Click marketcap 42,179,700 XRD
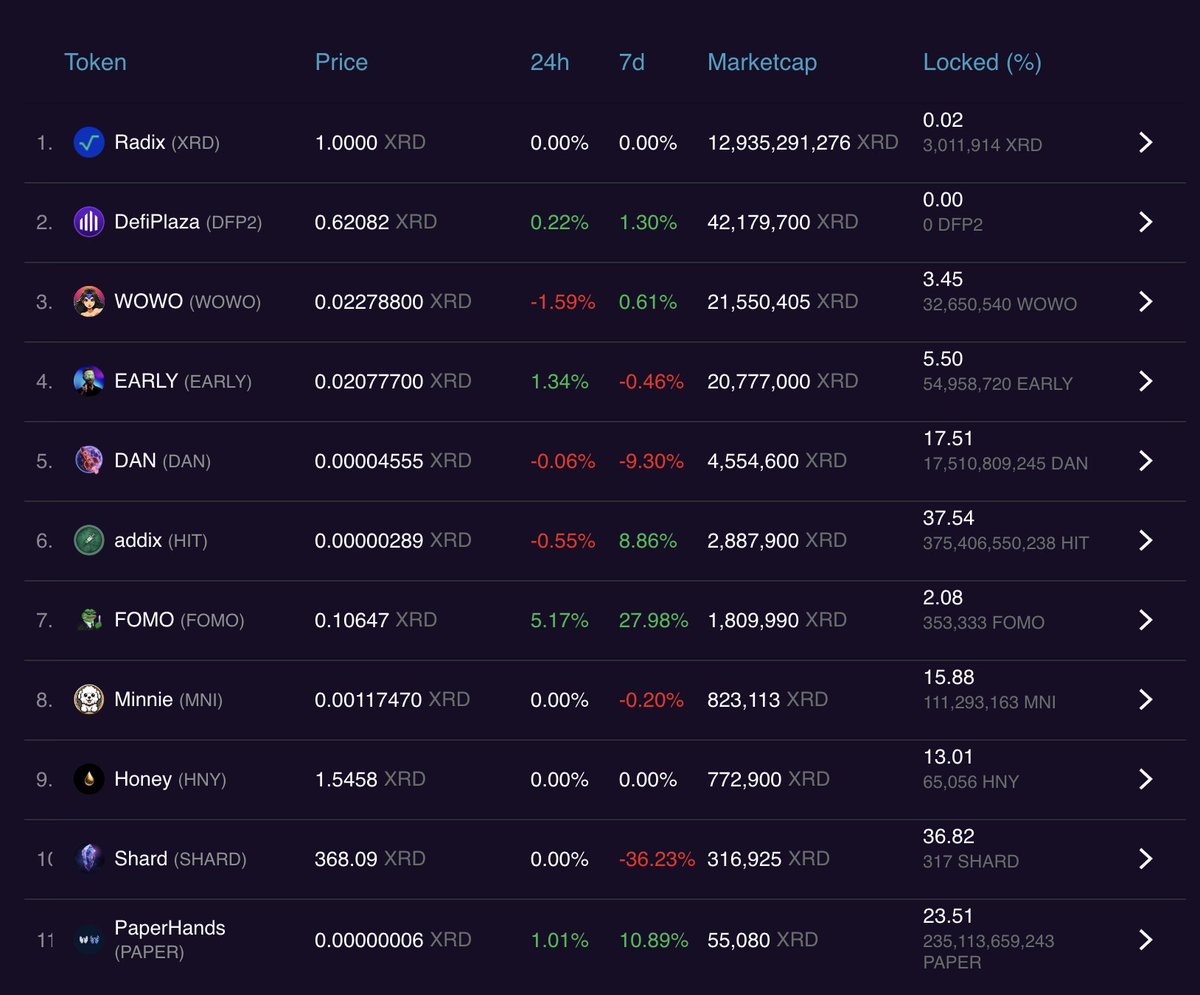The image size is (1200, 995). click(783, 222)
